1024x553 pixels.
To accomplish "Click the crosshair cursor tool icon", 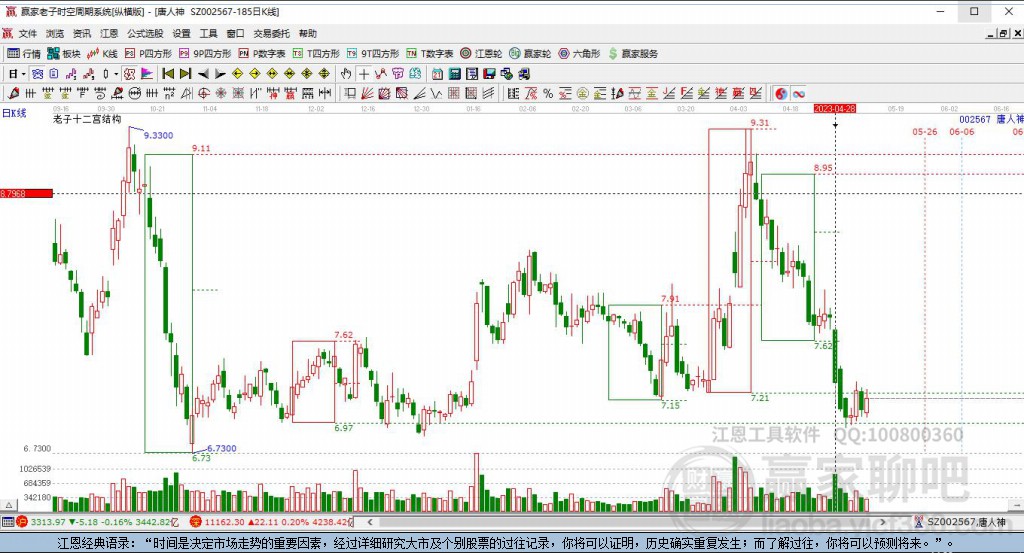I will pos(364,73).
